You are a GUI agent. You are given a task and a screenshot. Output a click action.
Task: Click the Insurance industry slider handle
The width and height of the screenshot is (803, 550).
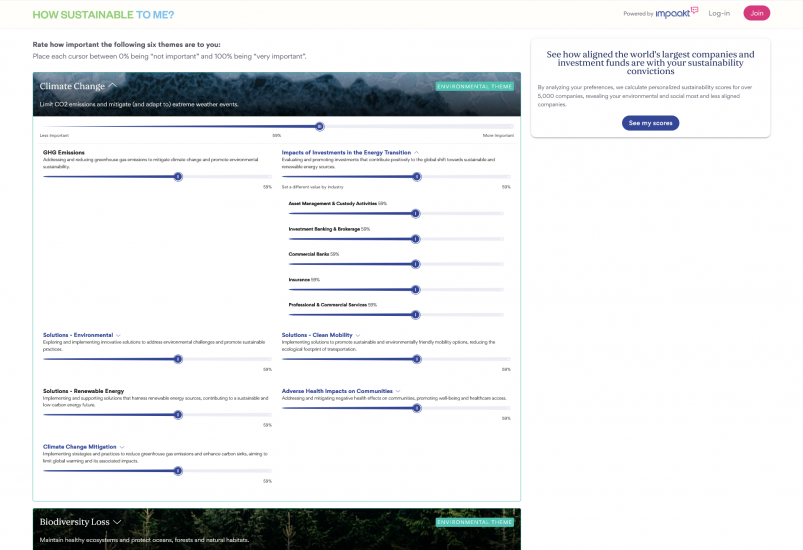(415, 289)
